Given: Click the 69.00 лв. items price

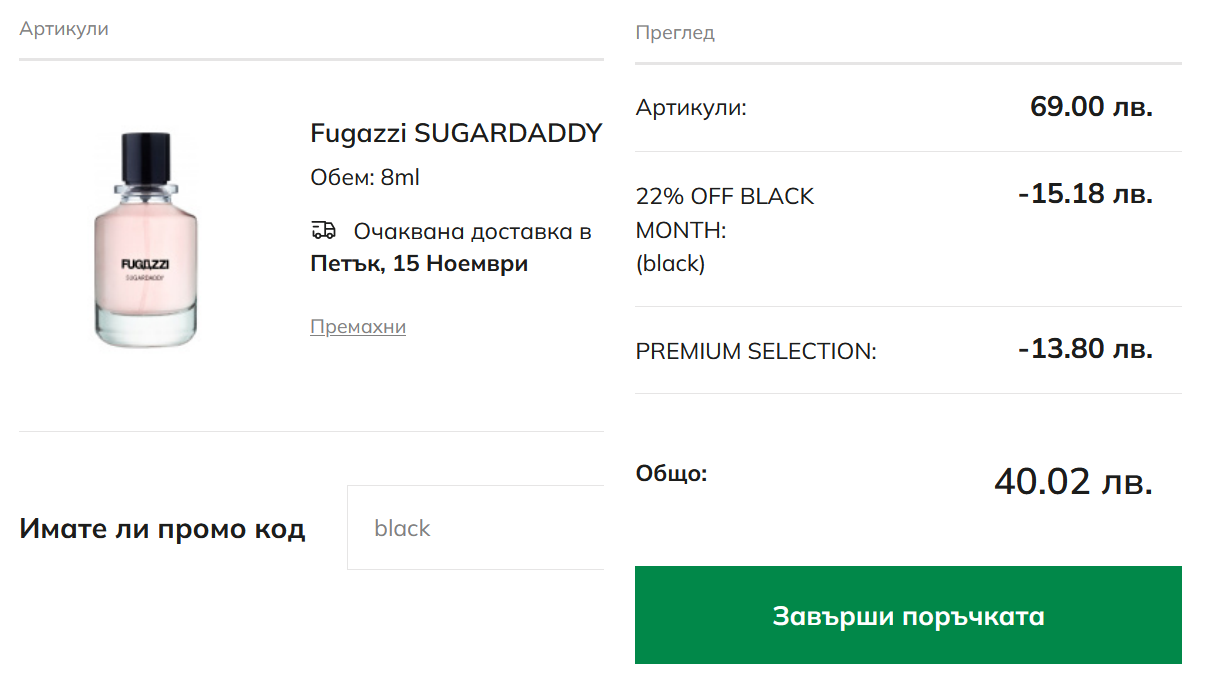Looking at the screenshot, I should coord(1091,107).
